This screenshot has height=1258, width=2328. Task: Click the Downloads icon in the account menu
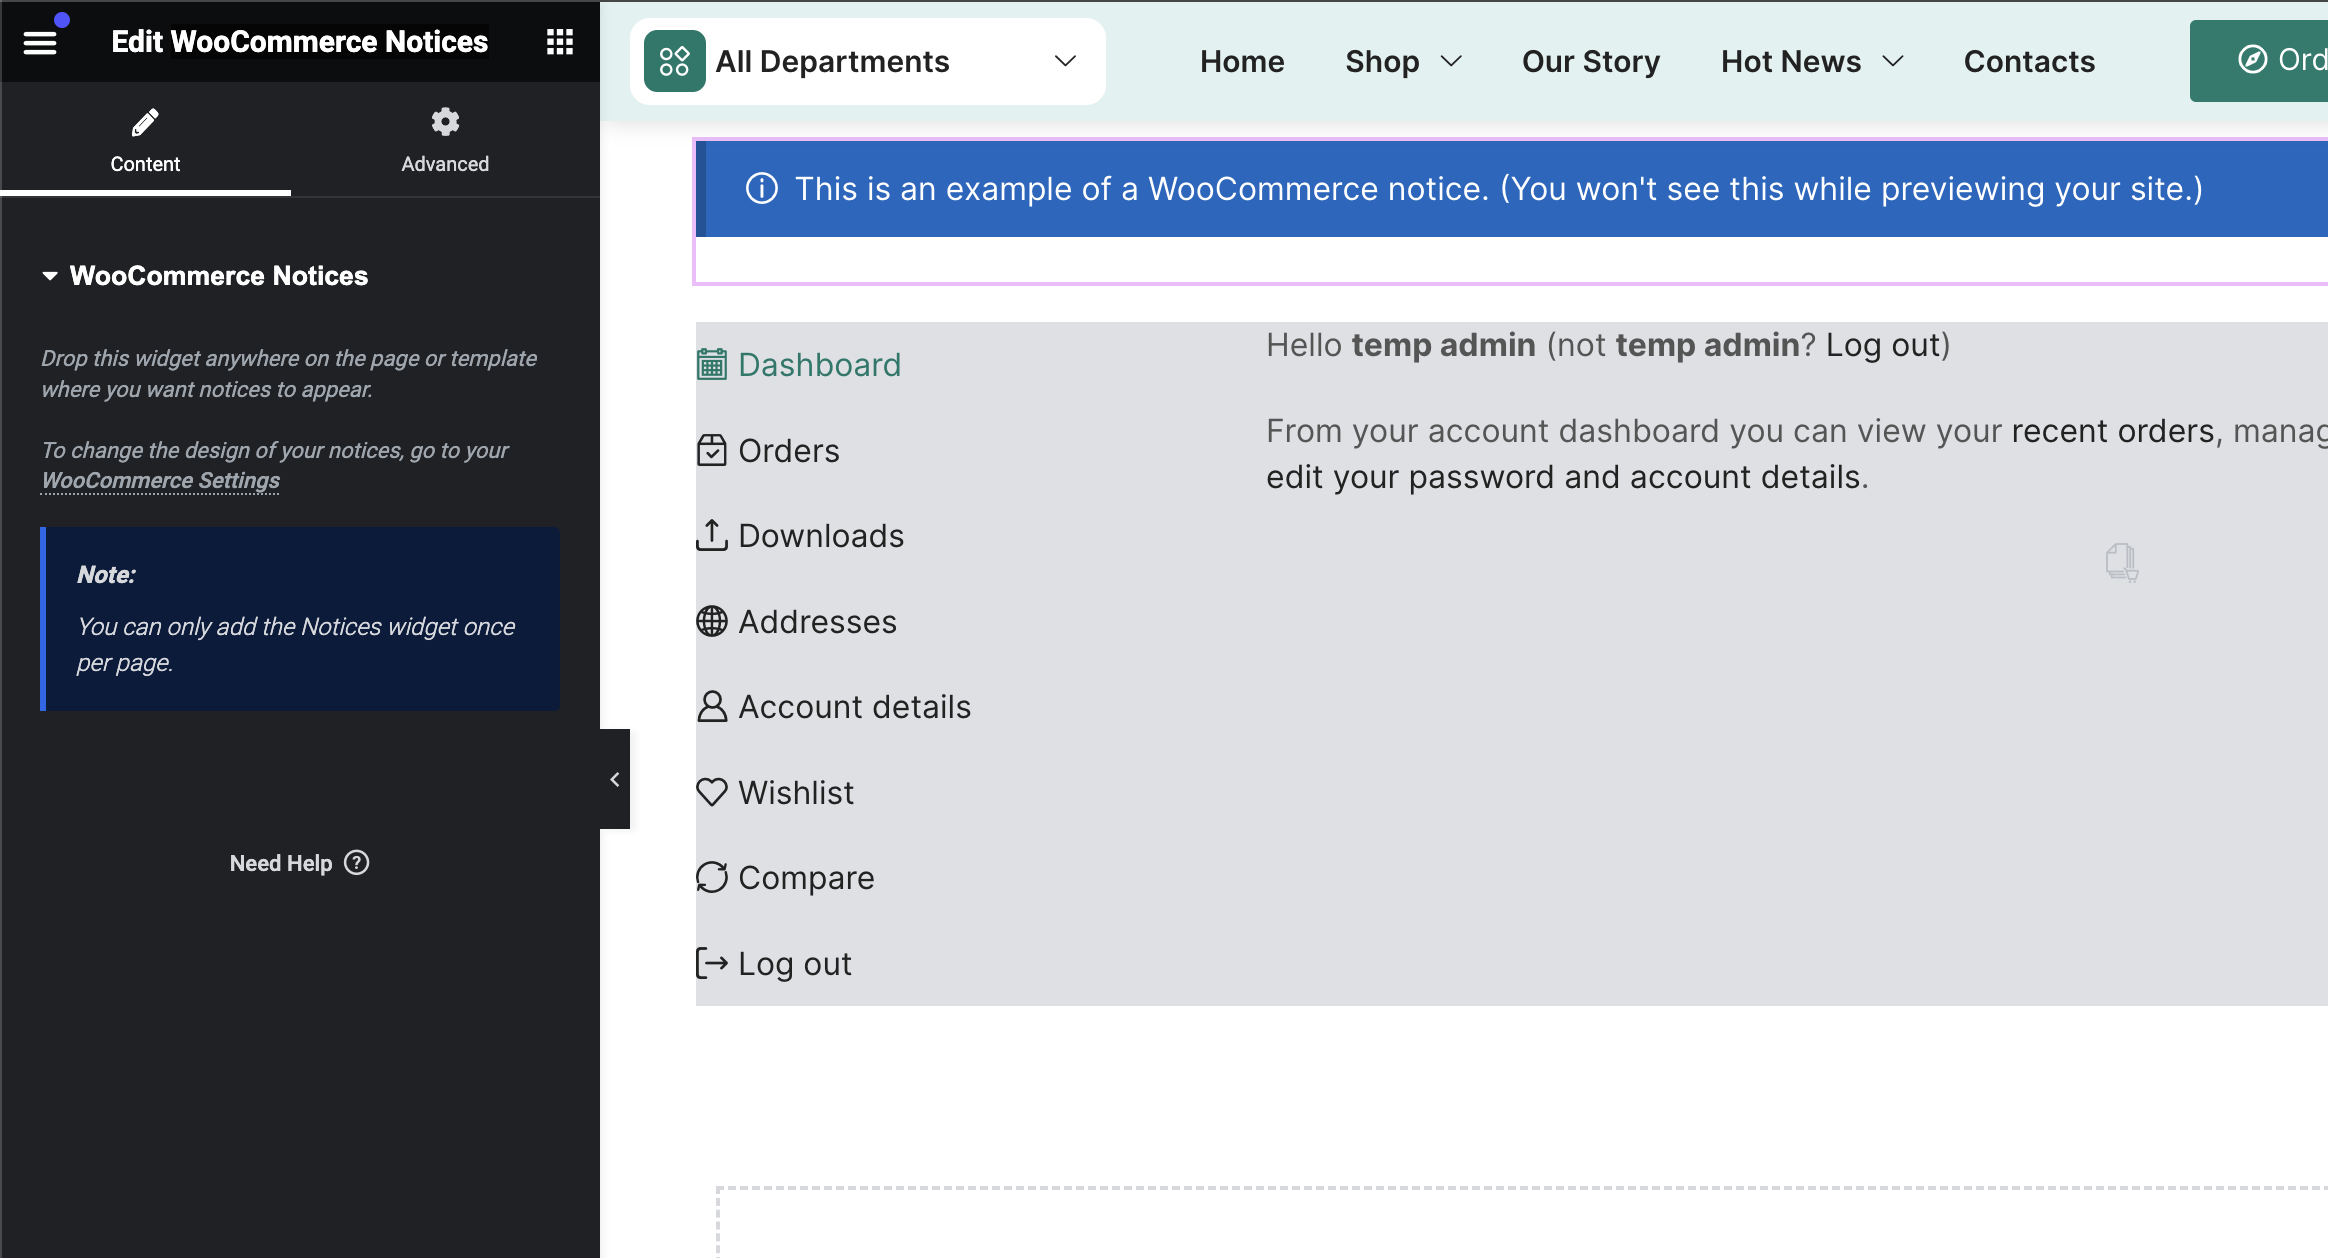click(x=712, y=536)
